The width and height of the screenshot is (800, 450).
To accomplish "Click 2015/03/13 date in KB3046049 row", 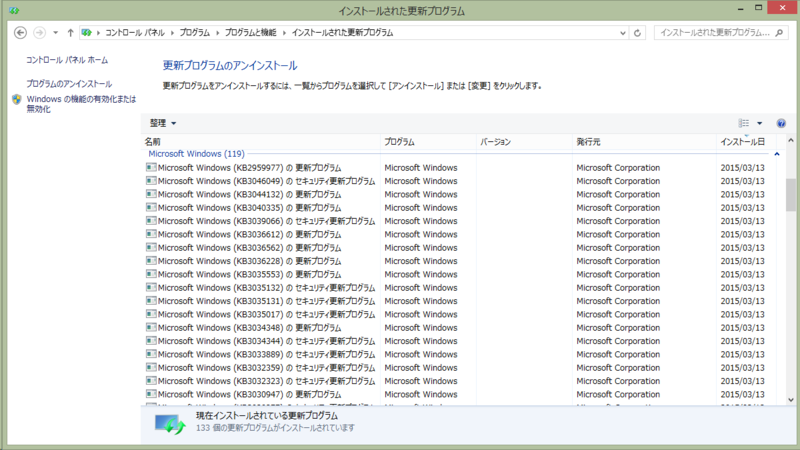I will [742, 181].
